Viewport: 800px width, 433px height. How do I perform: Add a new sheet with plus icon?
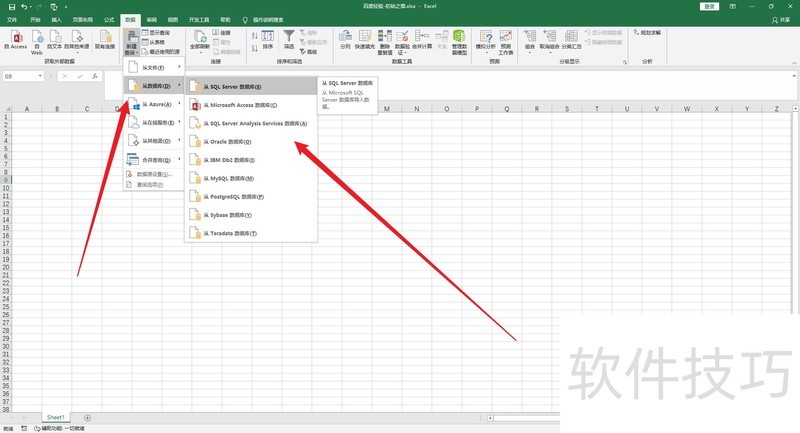(x=87, y=418)
